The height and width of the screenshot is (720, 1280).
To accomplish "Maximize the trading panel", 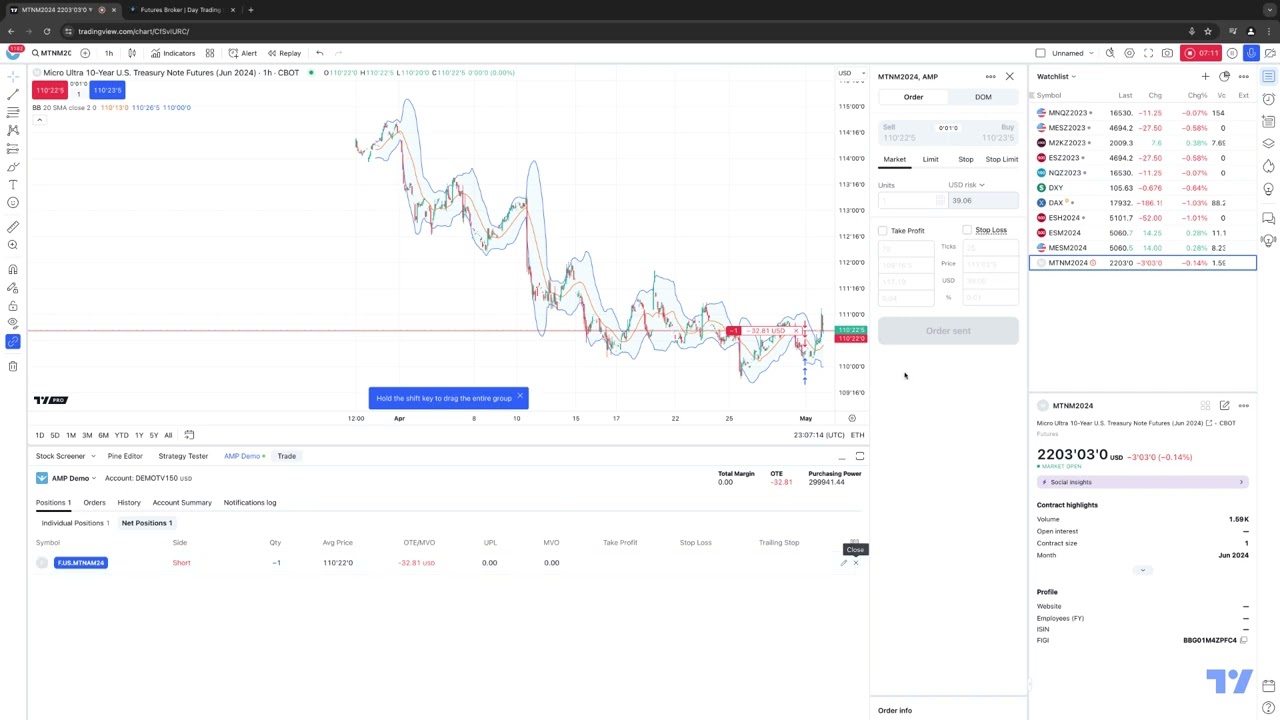I will coord(859,456).
